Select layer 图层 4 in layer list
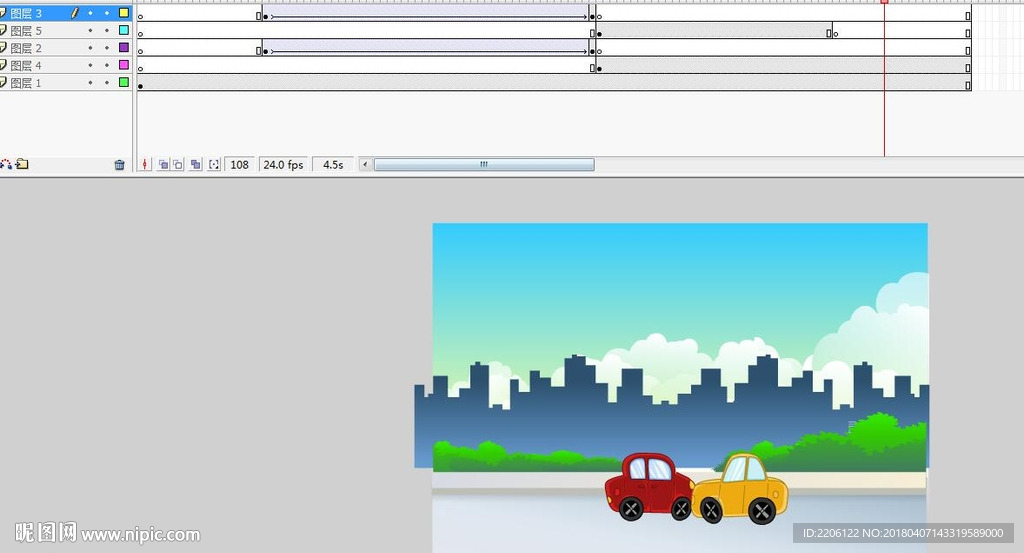Viewport: 1024px width, 553px height. click(27, 65)
